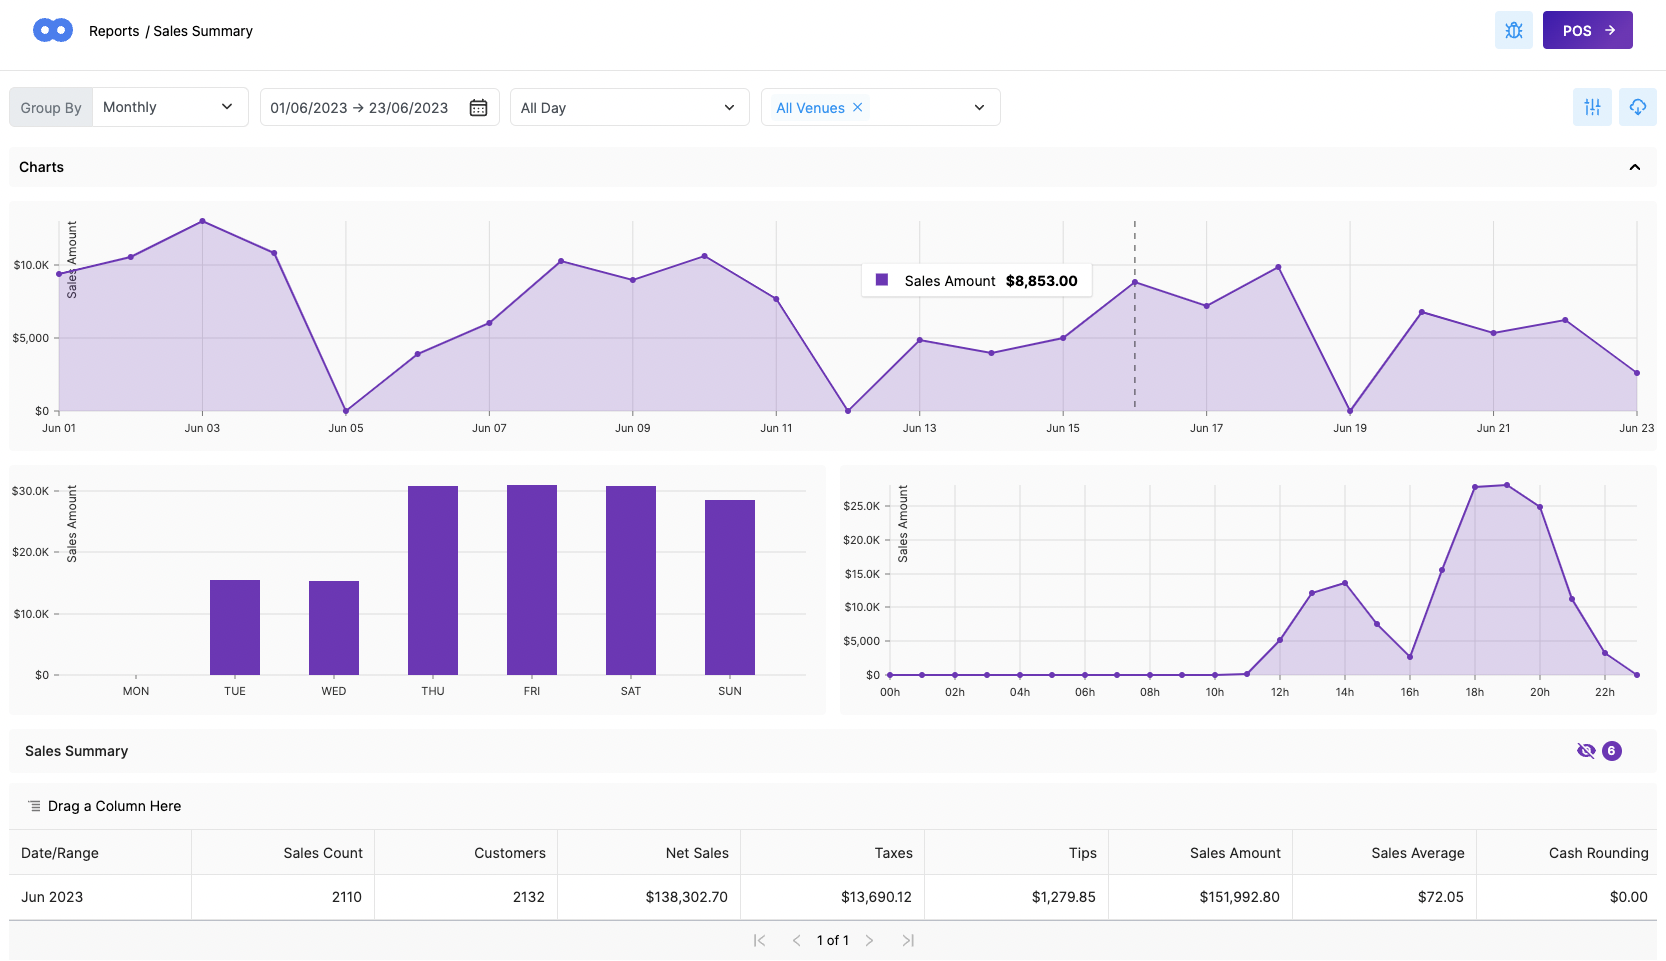Go to the previous table page
The image size is (1666, 961).
tap(796, 940)
